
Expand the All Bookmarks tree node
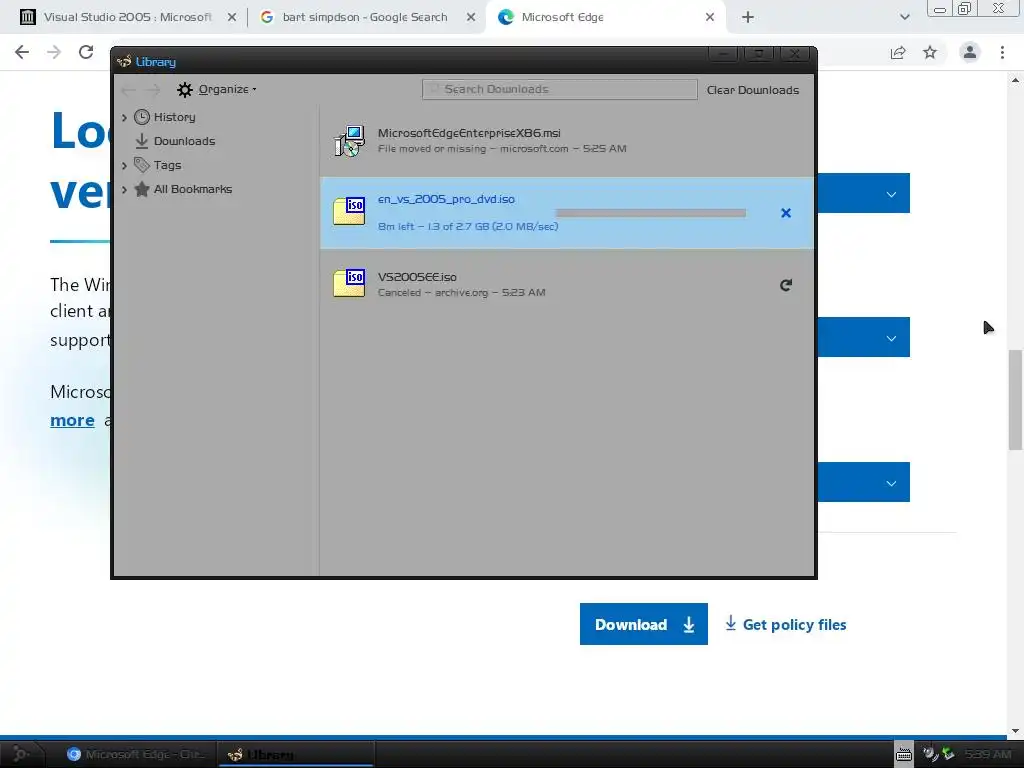(x=124, y=190)
